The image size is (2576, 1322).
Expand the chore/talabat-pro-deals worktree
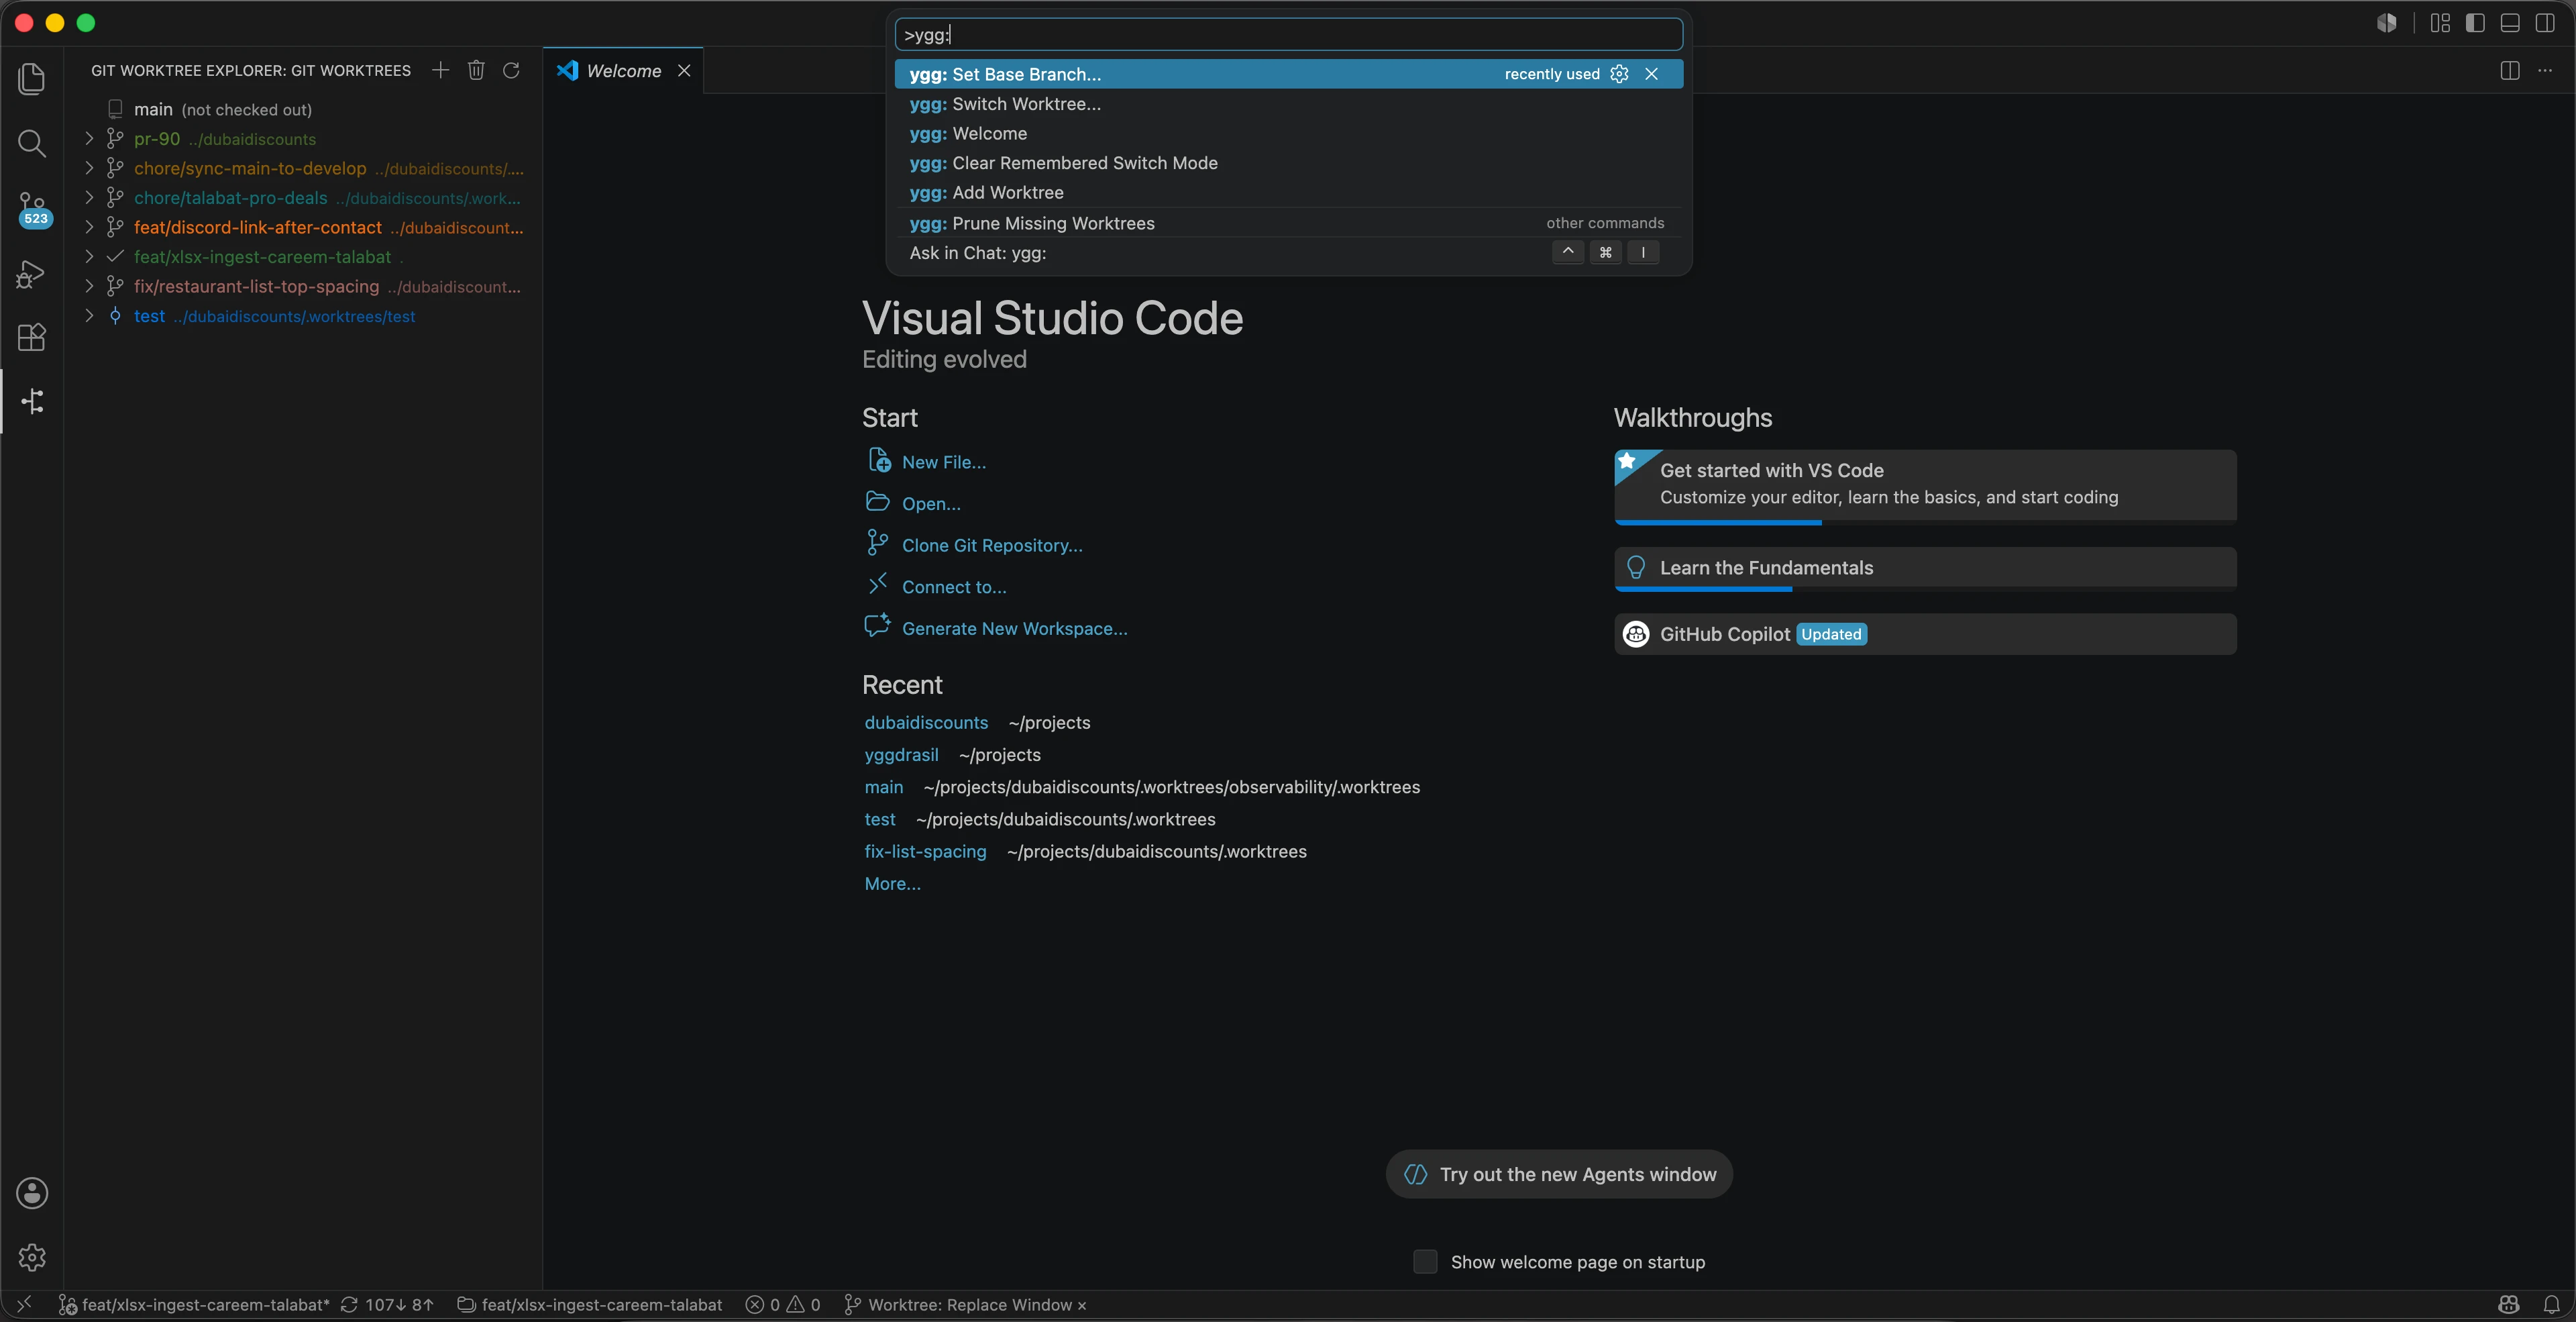tap(89, 198)
